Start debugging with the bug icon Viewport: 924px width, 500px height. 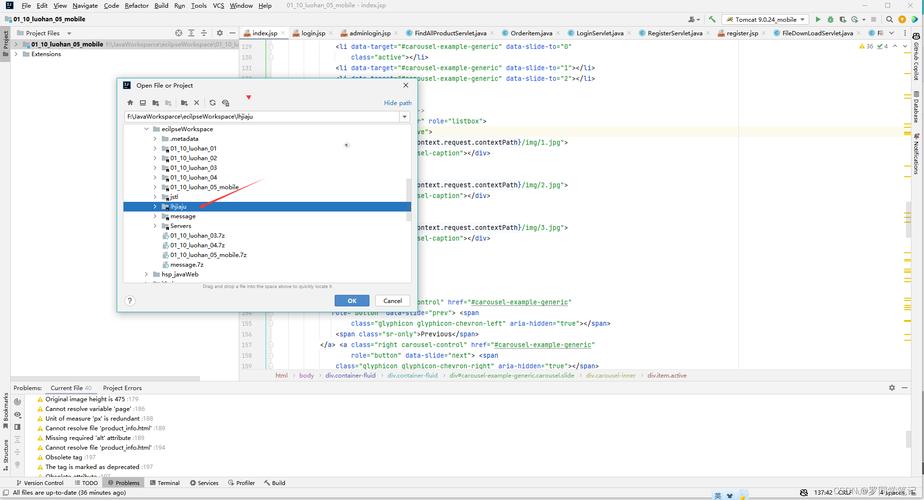coord(830,19)
